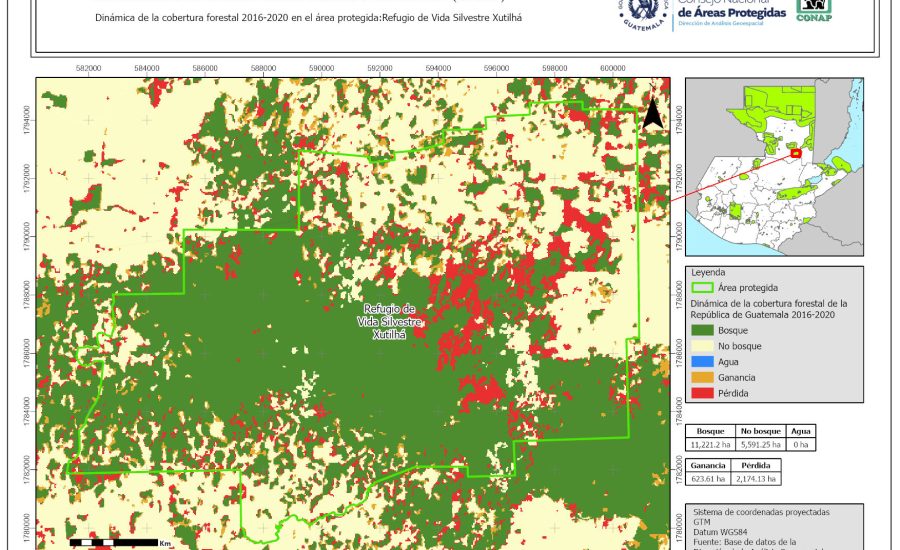Select the dark green Bosque legend swatch

[x=701, y=329]
